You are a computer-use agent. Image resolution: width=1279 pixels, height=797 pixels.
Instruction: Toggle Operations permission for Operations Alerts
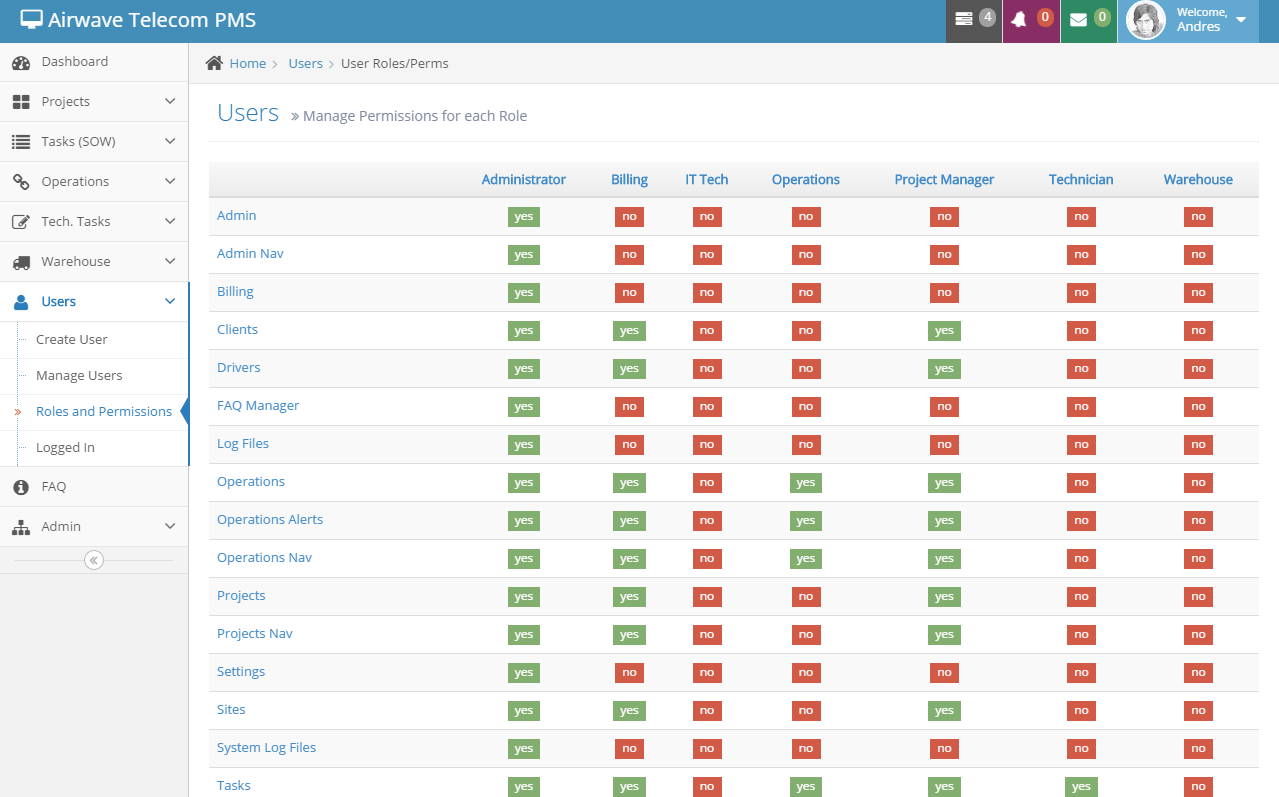pos(806,521)
